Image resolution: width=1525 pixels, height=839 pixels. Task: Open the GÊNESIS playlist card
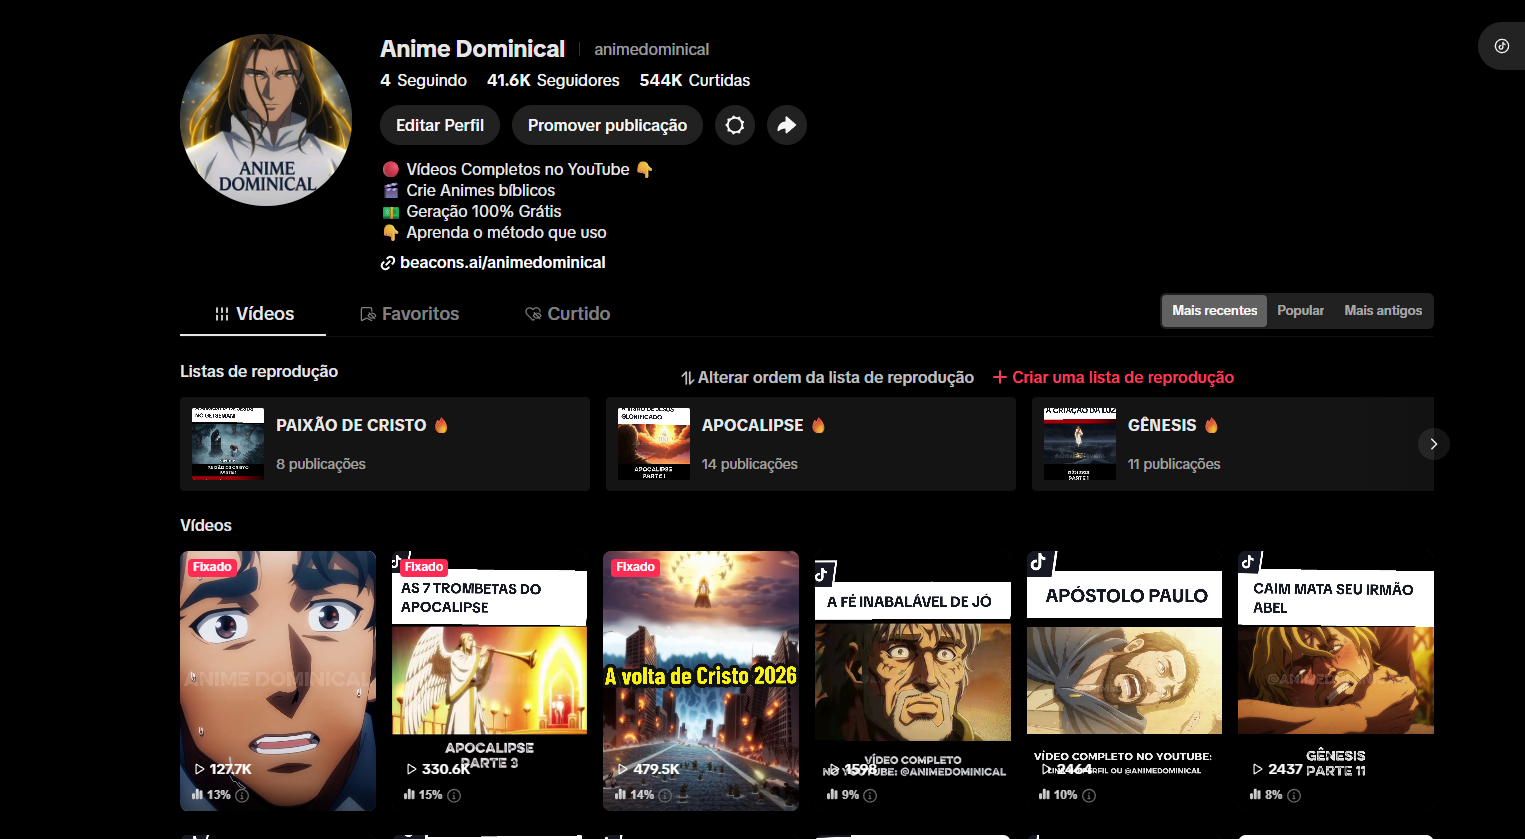click(1233, 444)
